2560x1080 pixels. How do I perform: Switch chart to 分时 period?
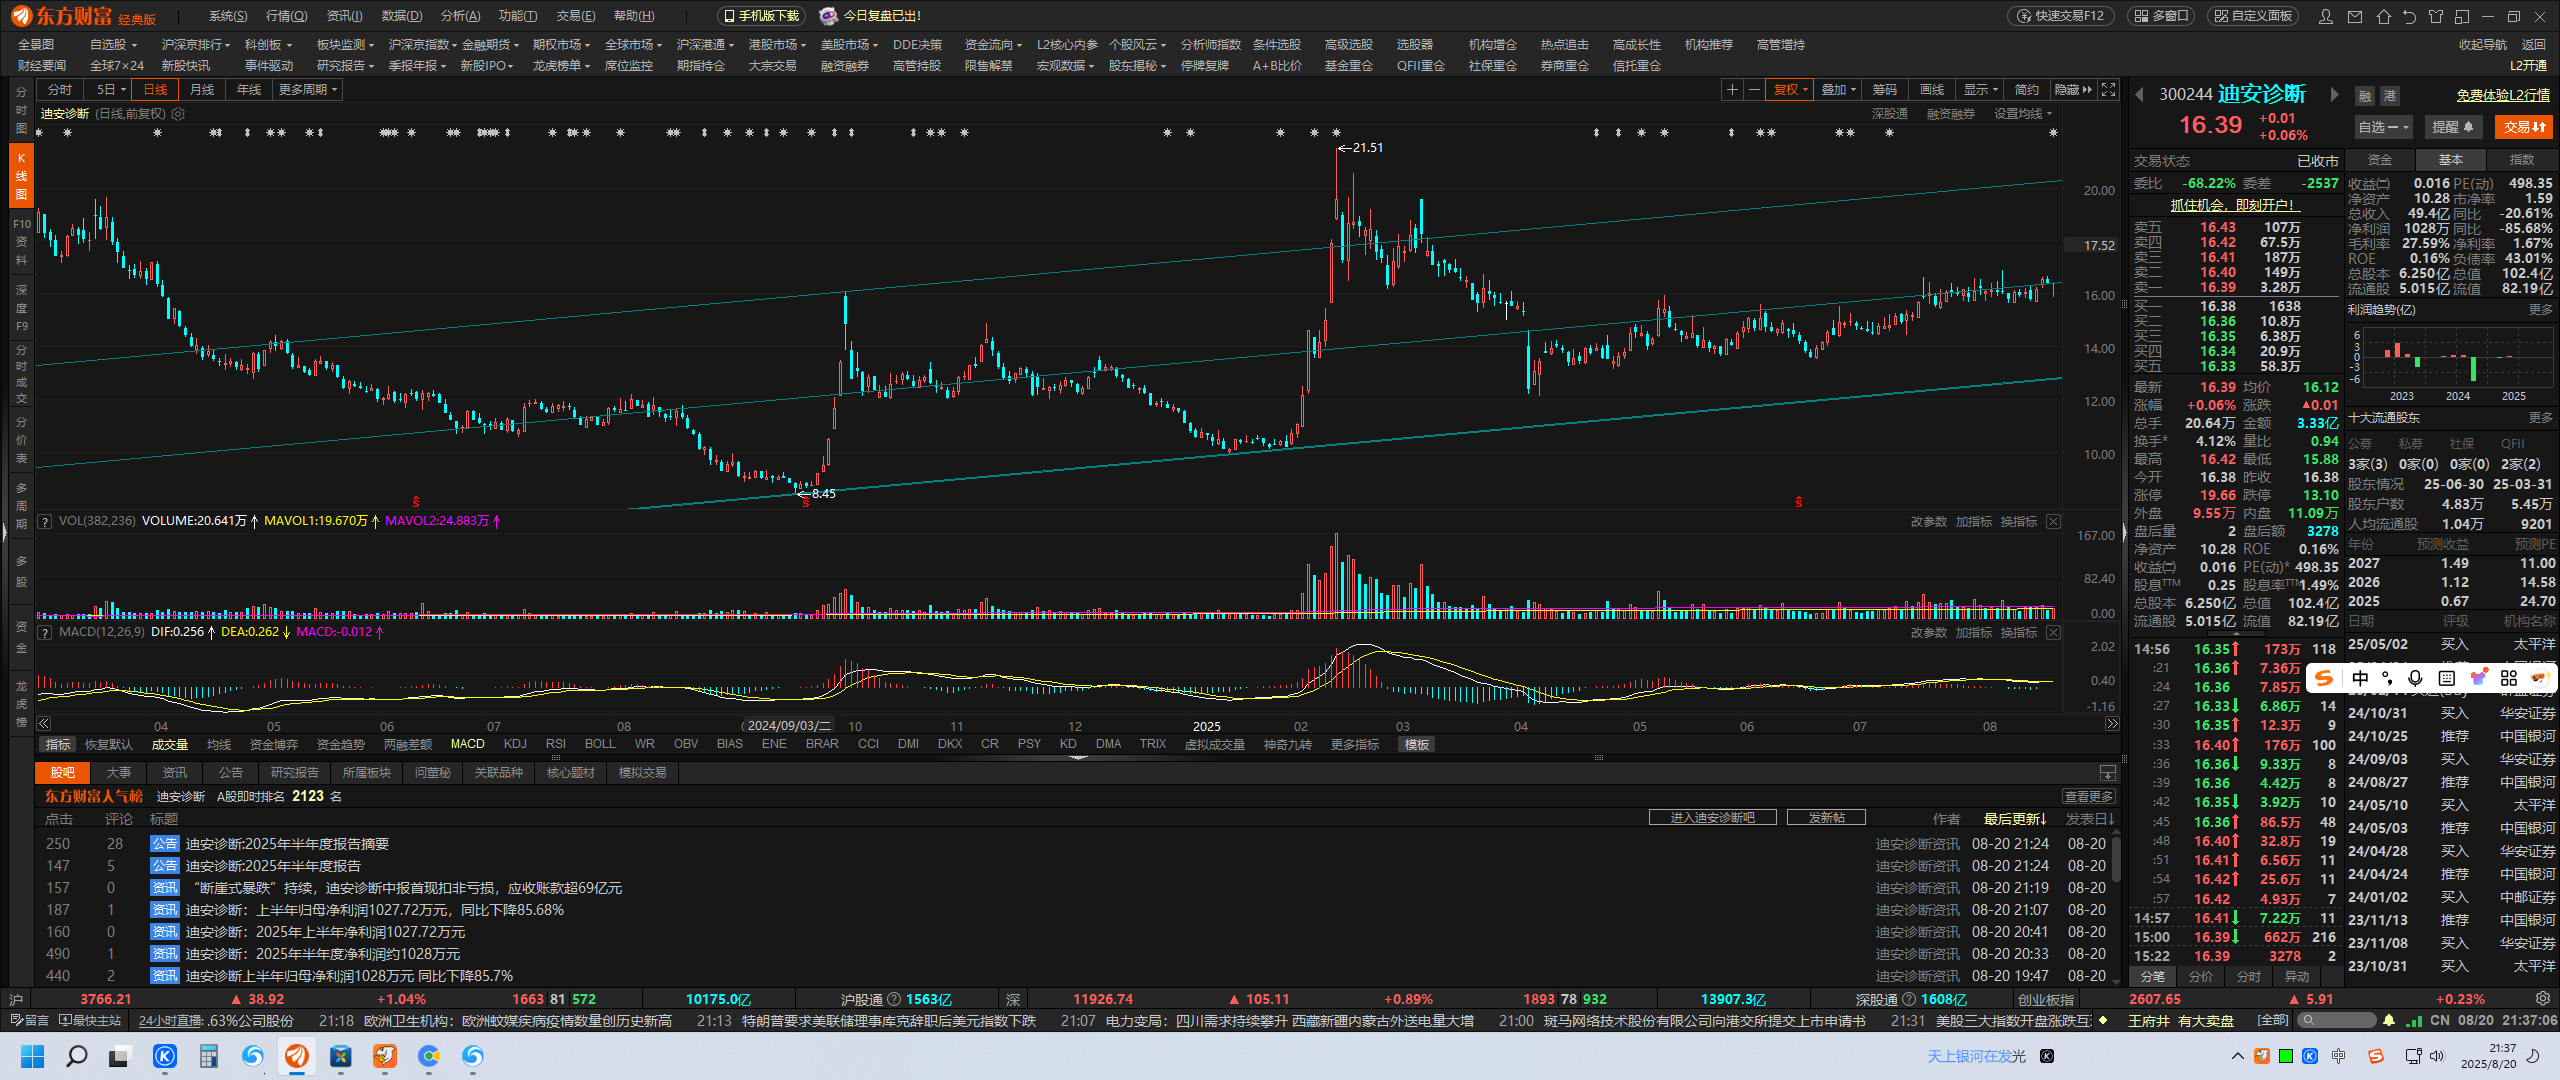60,90
